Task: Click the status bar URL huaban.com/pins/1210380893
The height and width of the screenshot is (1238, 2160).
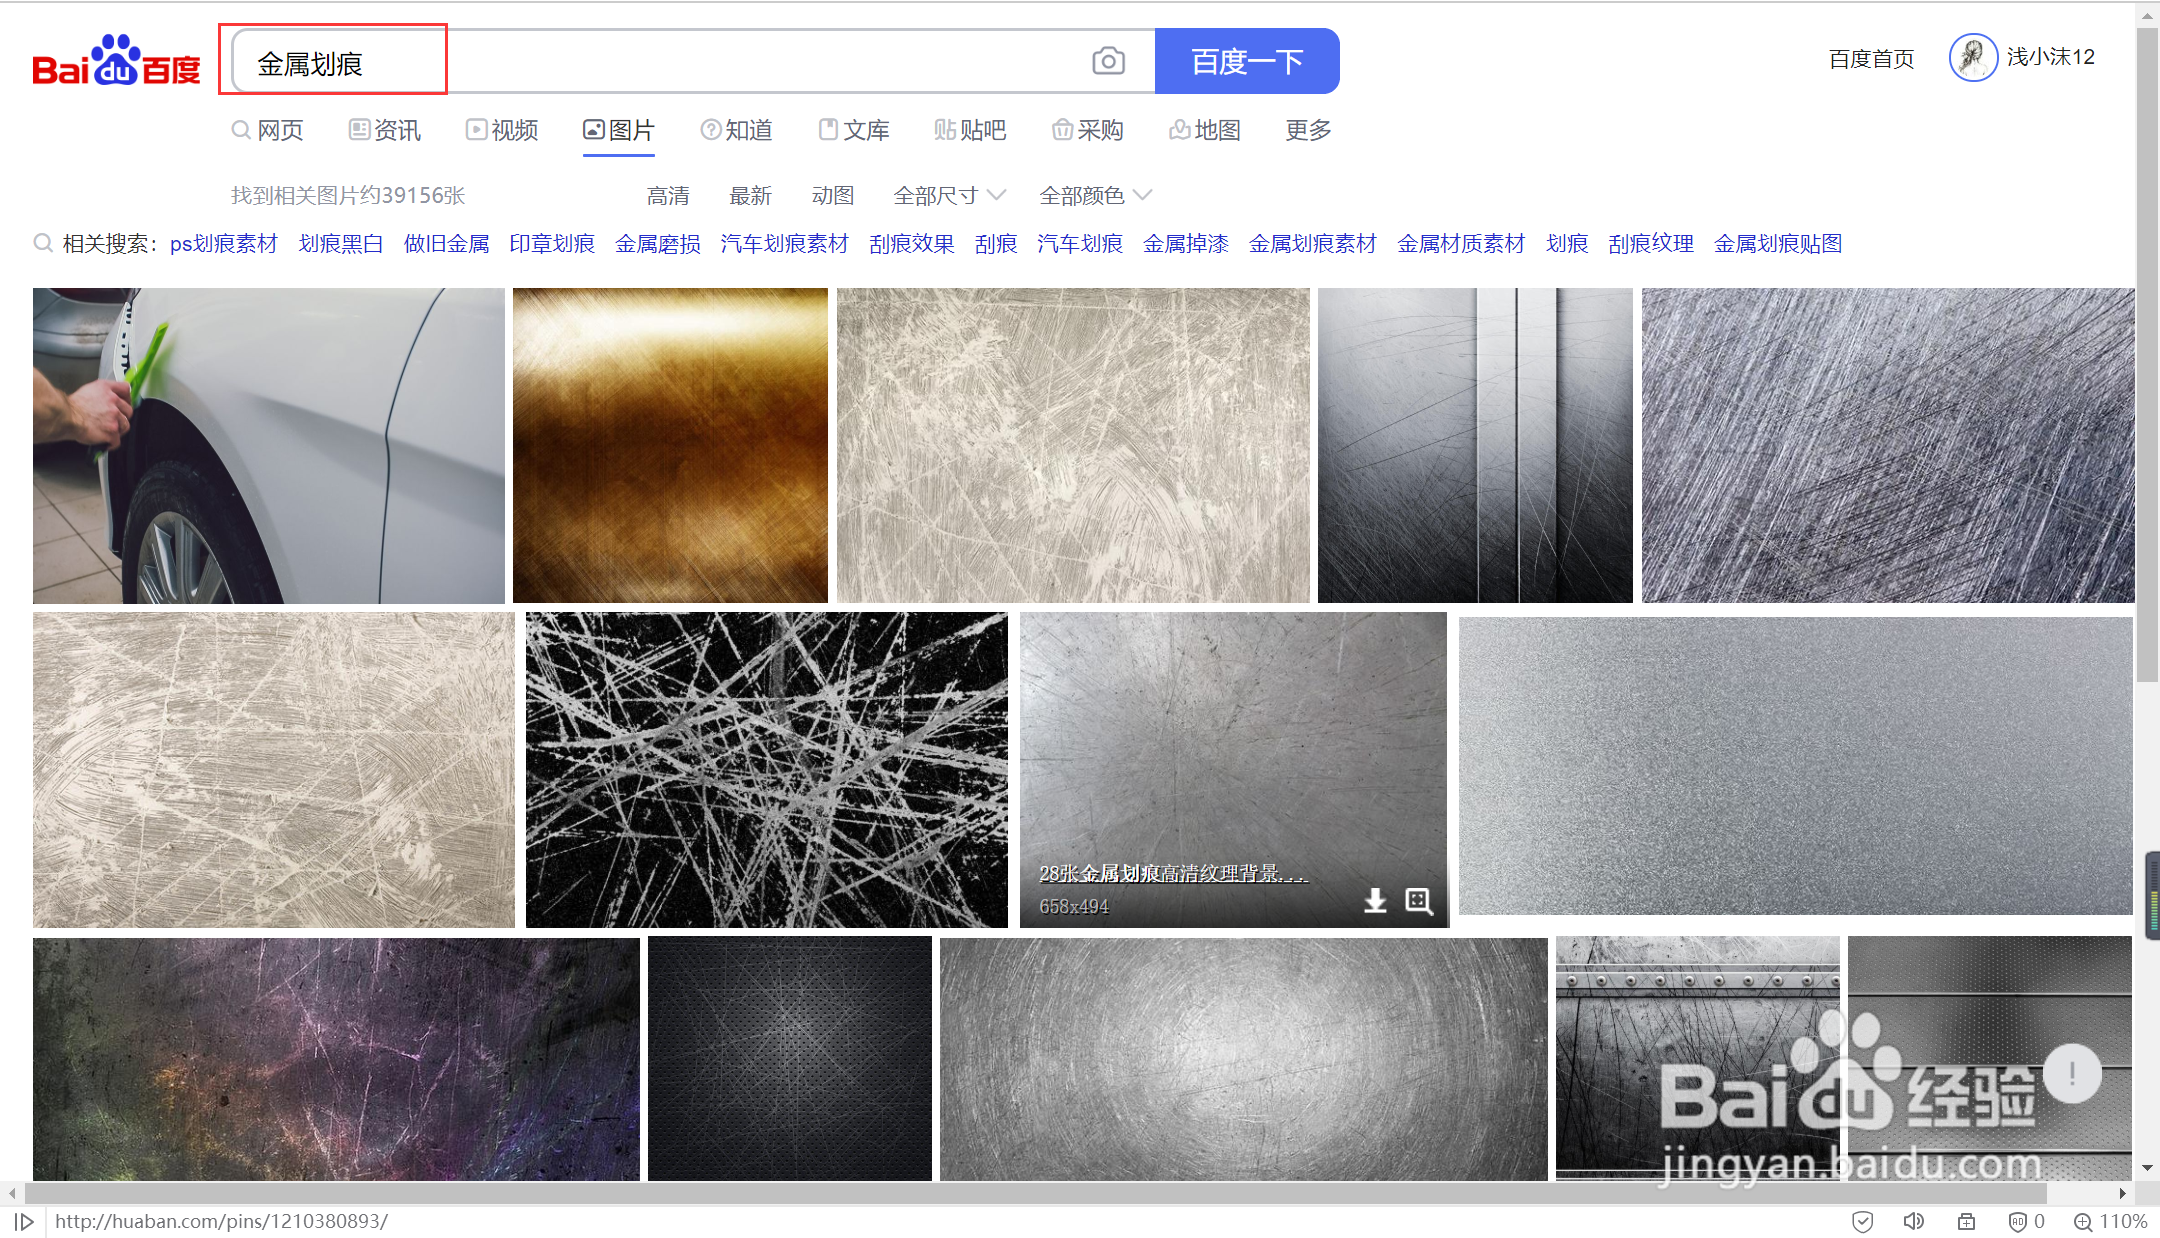Action: [221, 1221]
